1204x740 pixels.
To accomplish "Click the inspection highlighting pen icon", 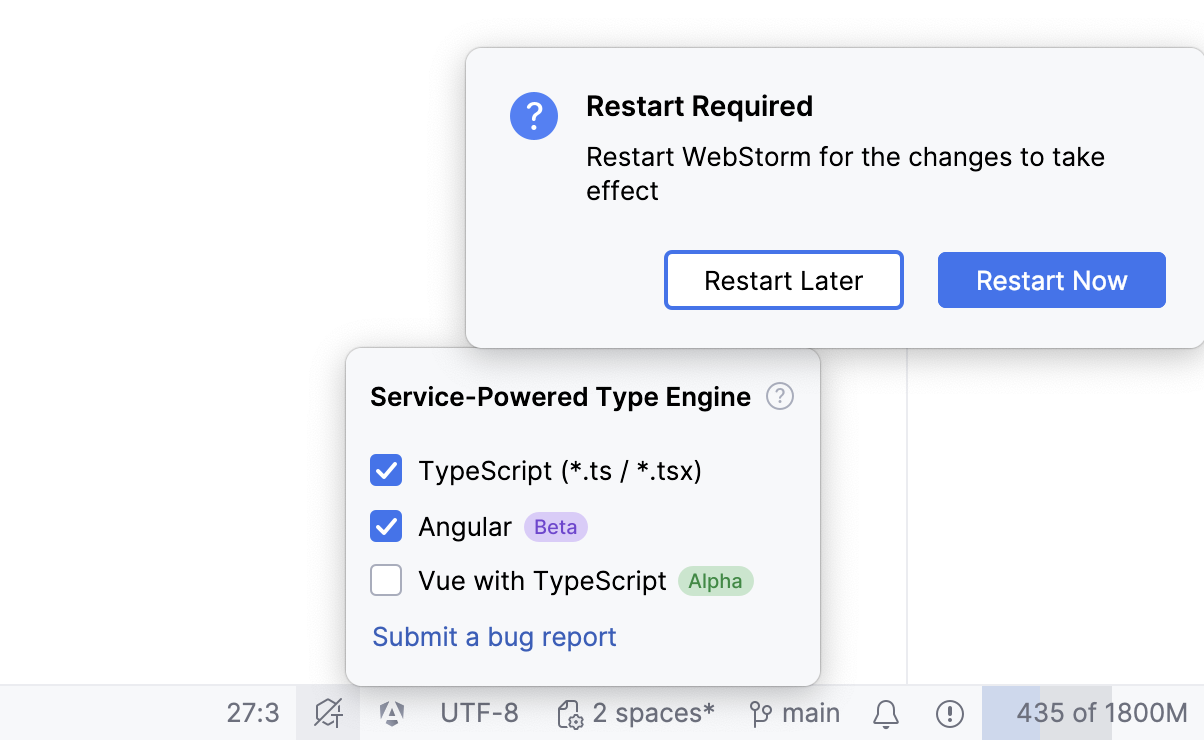I will pyautogui.click(x=327, y=713).
